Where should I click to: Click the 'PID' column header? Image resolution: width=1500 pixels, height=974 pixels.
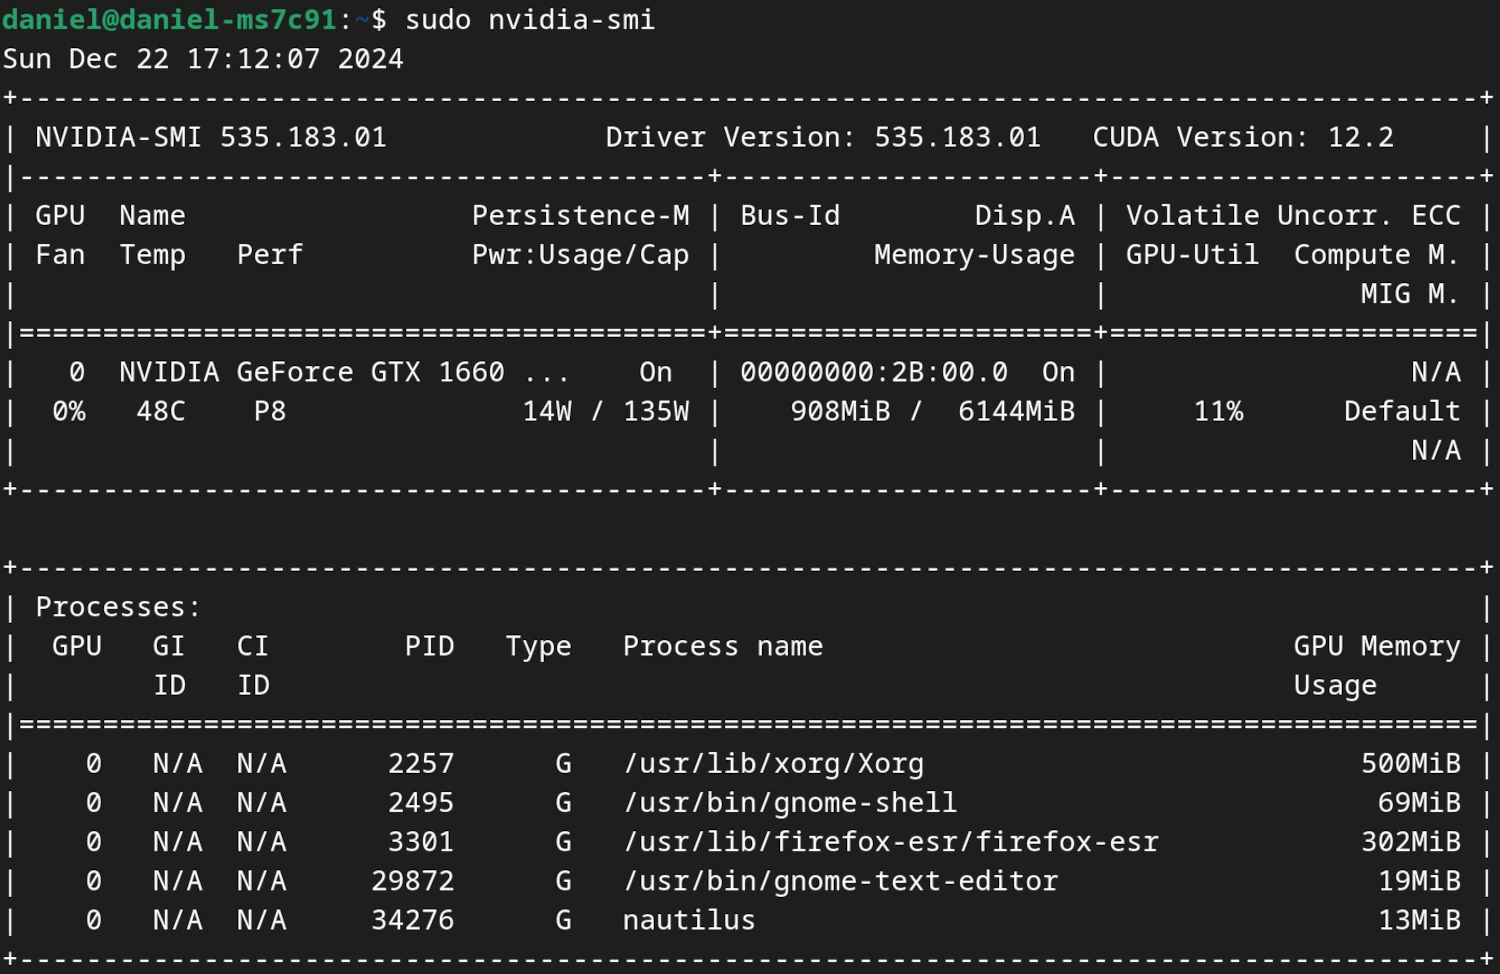[429, 646]
